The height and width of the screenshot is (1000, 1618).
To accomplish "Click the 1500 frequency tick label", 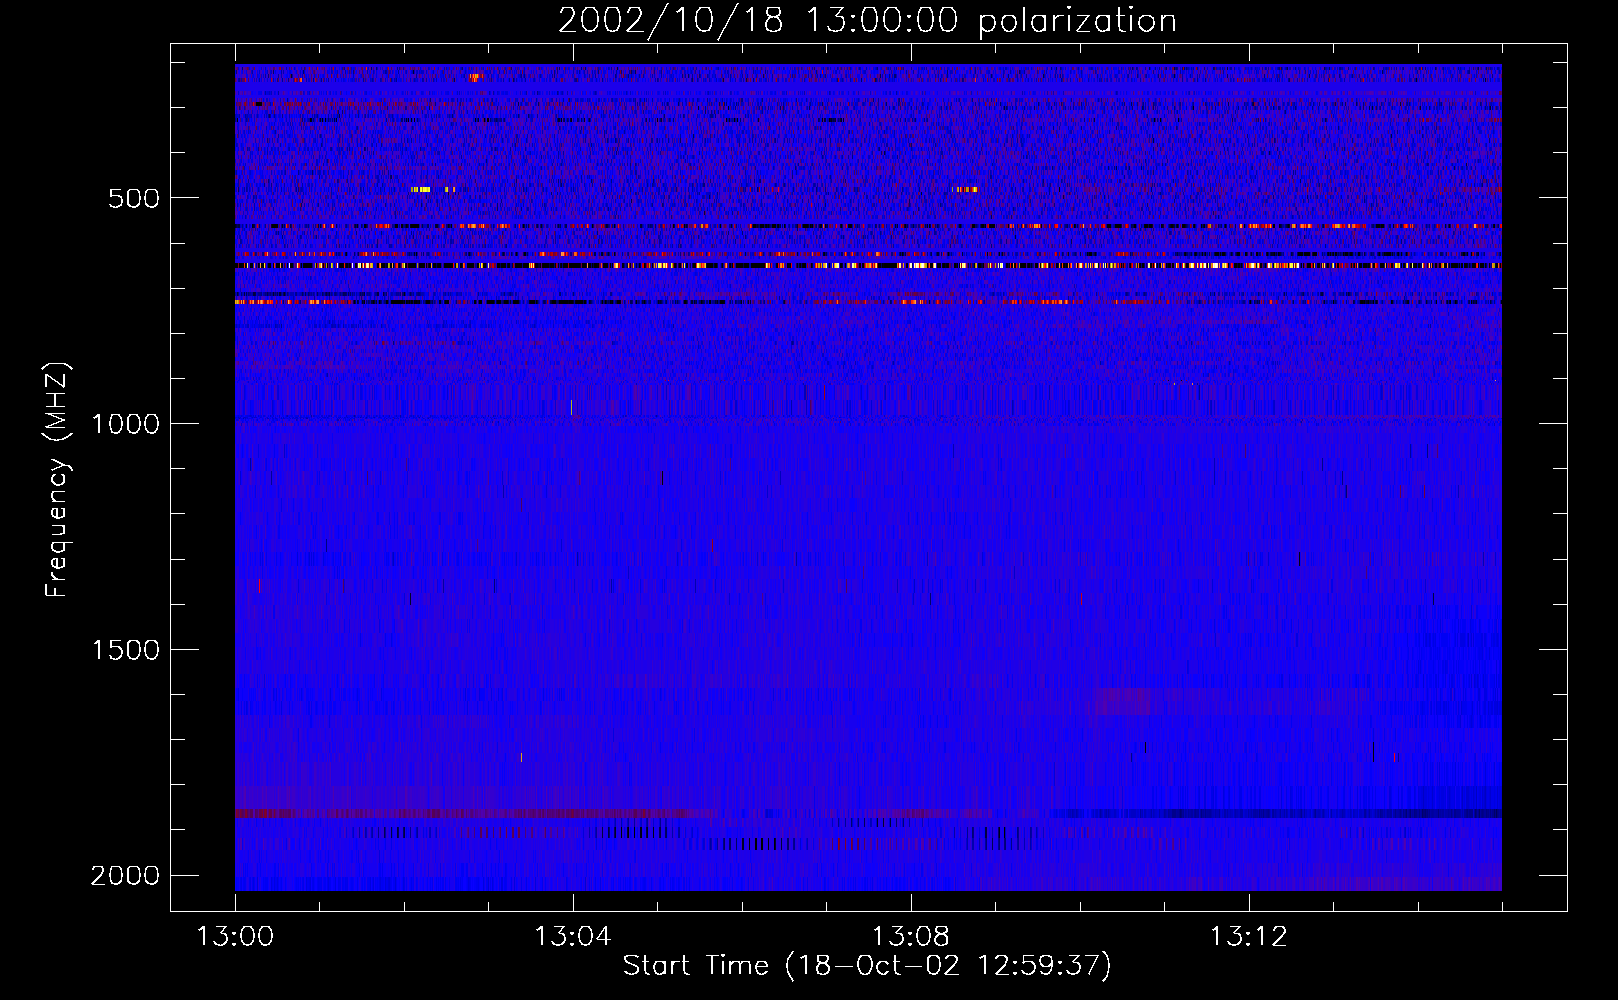I will (125, 650).
